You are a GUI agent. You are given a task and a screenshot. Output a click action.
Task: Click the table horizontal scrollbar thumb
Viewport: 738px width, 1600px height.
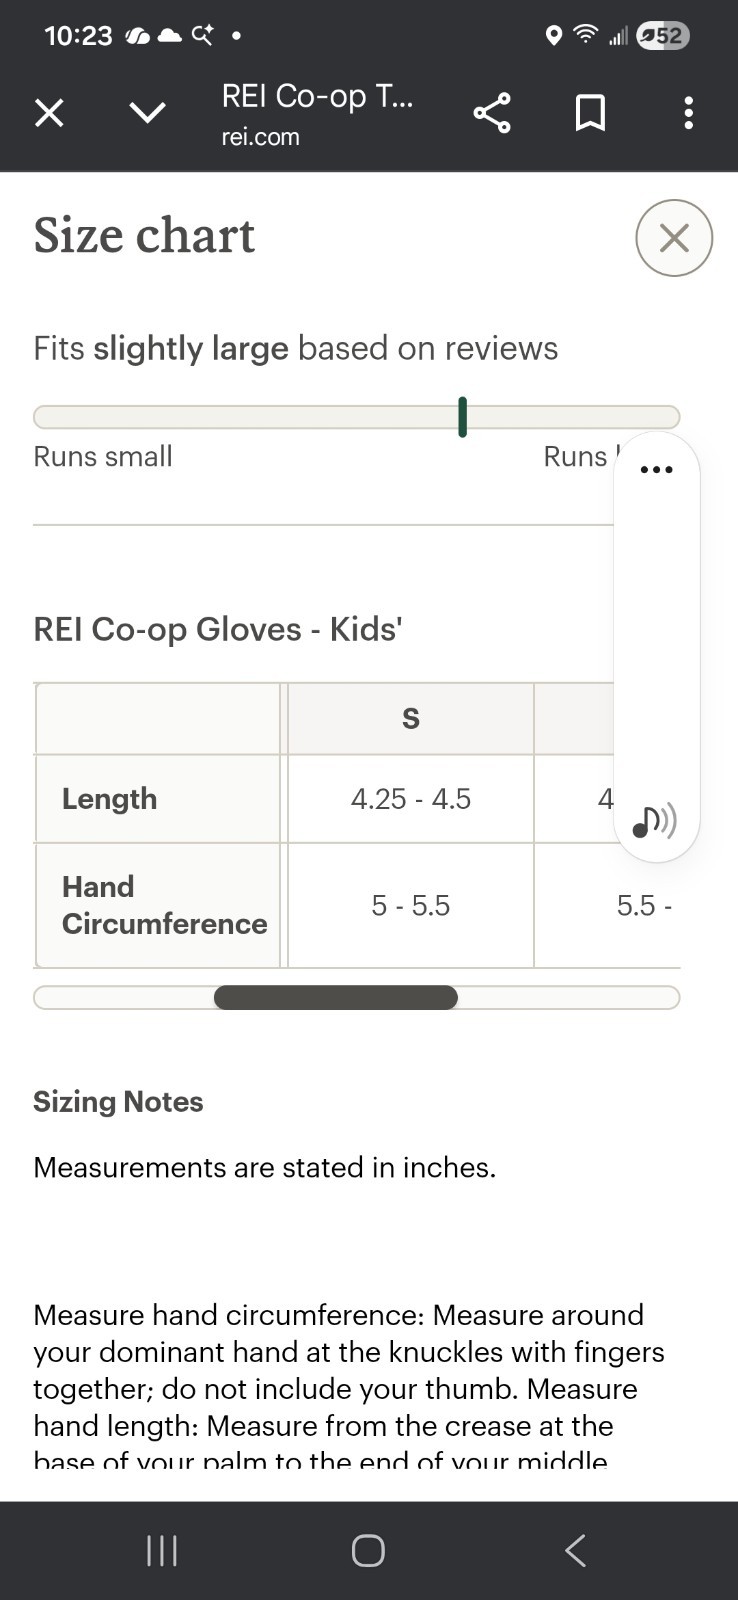(x=335, y=997)
